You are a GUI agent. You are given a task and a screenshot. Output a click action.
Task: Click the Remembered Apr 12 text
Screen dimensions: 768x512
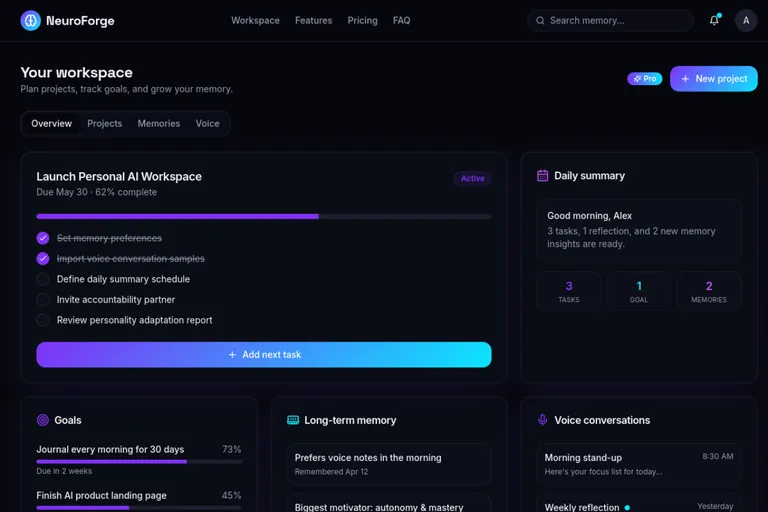331,472
